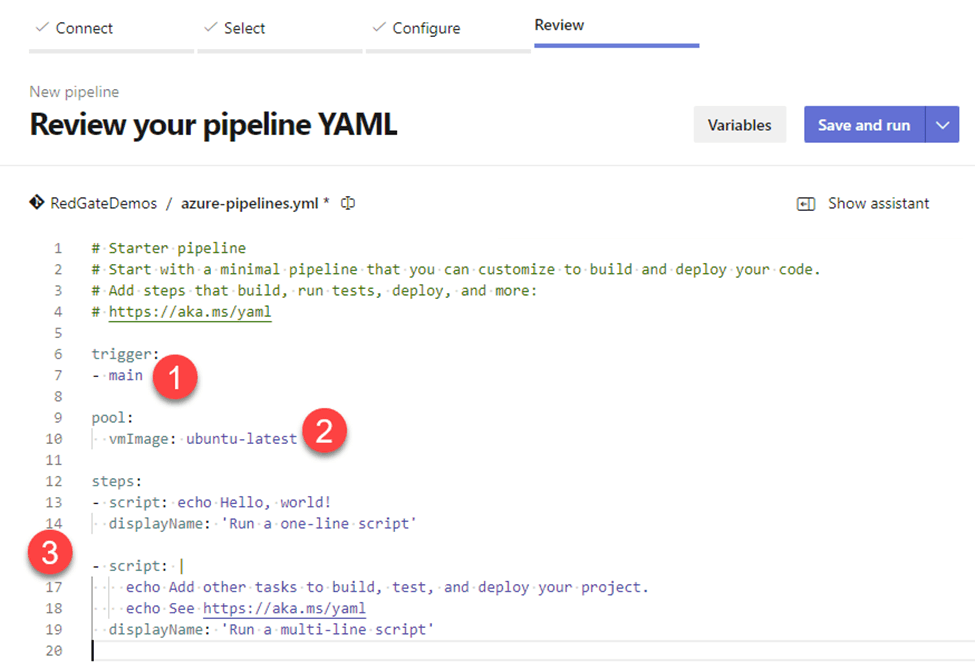
Task: Click the RedGateDemos repository breadcrumb
Action: (x=104, y=204)
